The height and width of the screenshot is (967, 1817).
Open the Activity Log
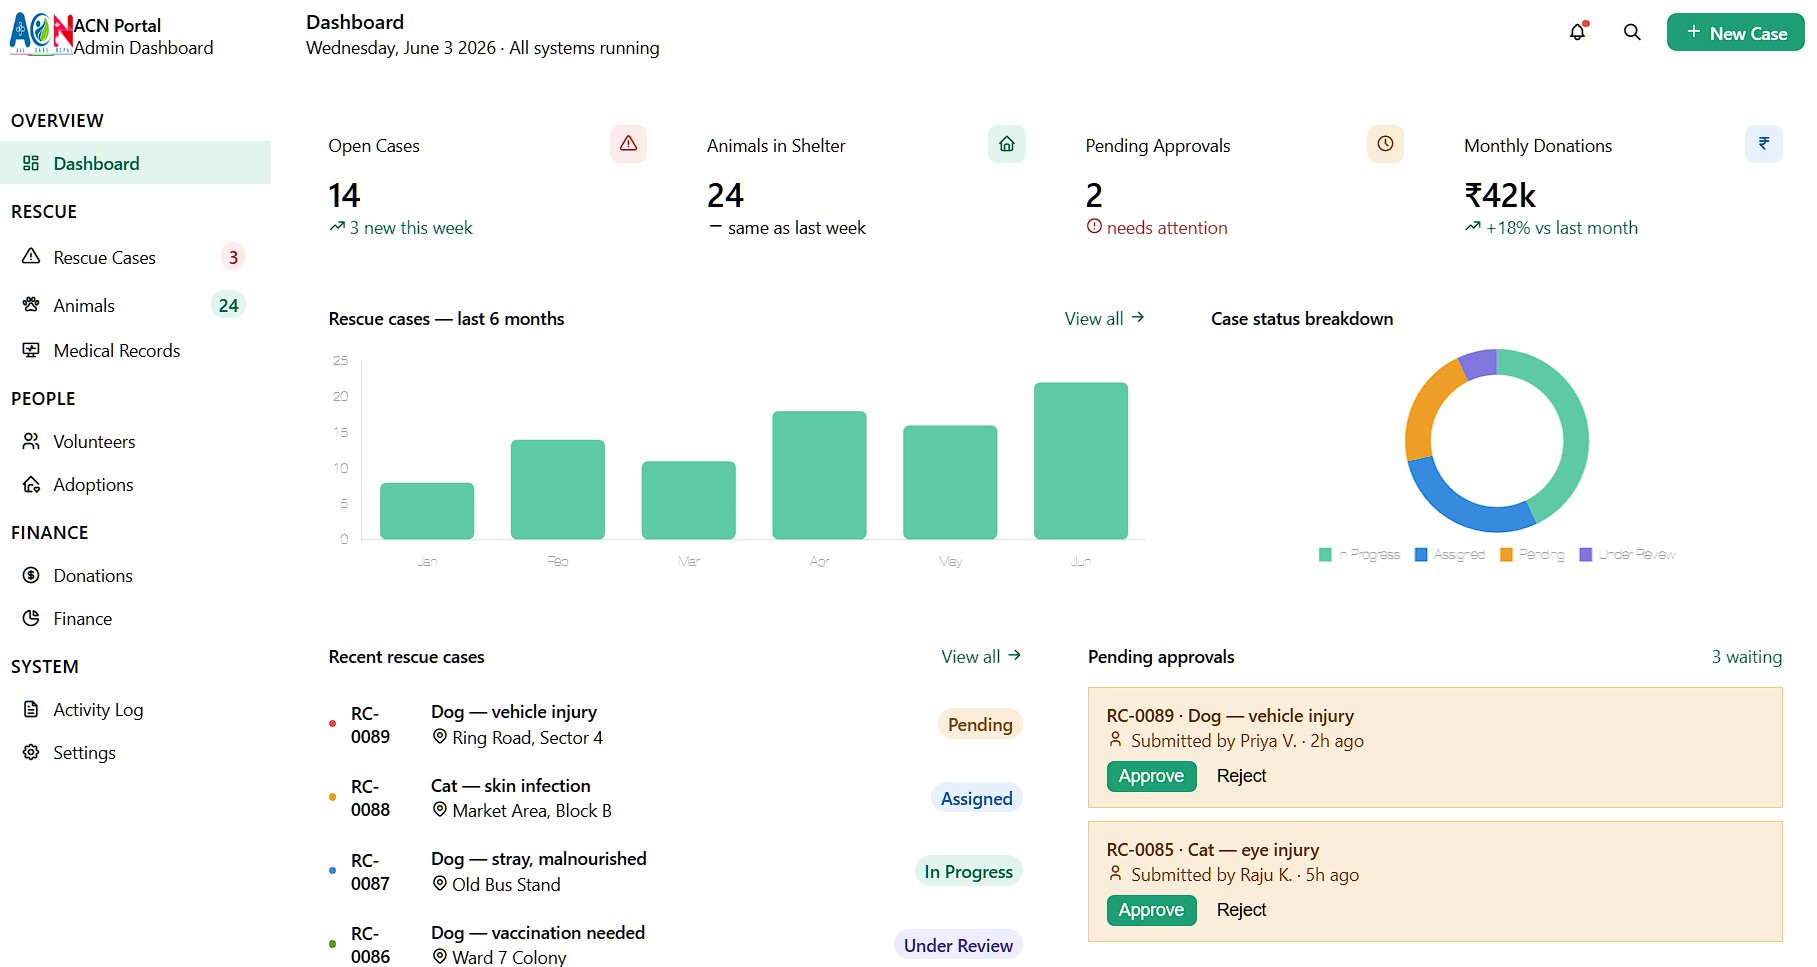coord(135,710)
